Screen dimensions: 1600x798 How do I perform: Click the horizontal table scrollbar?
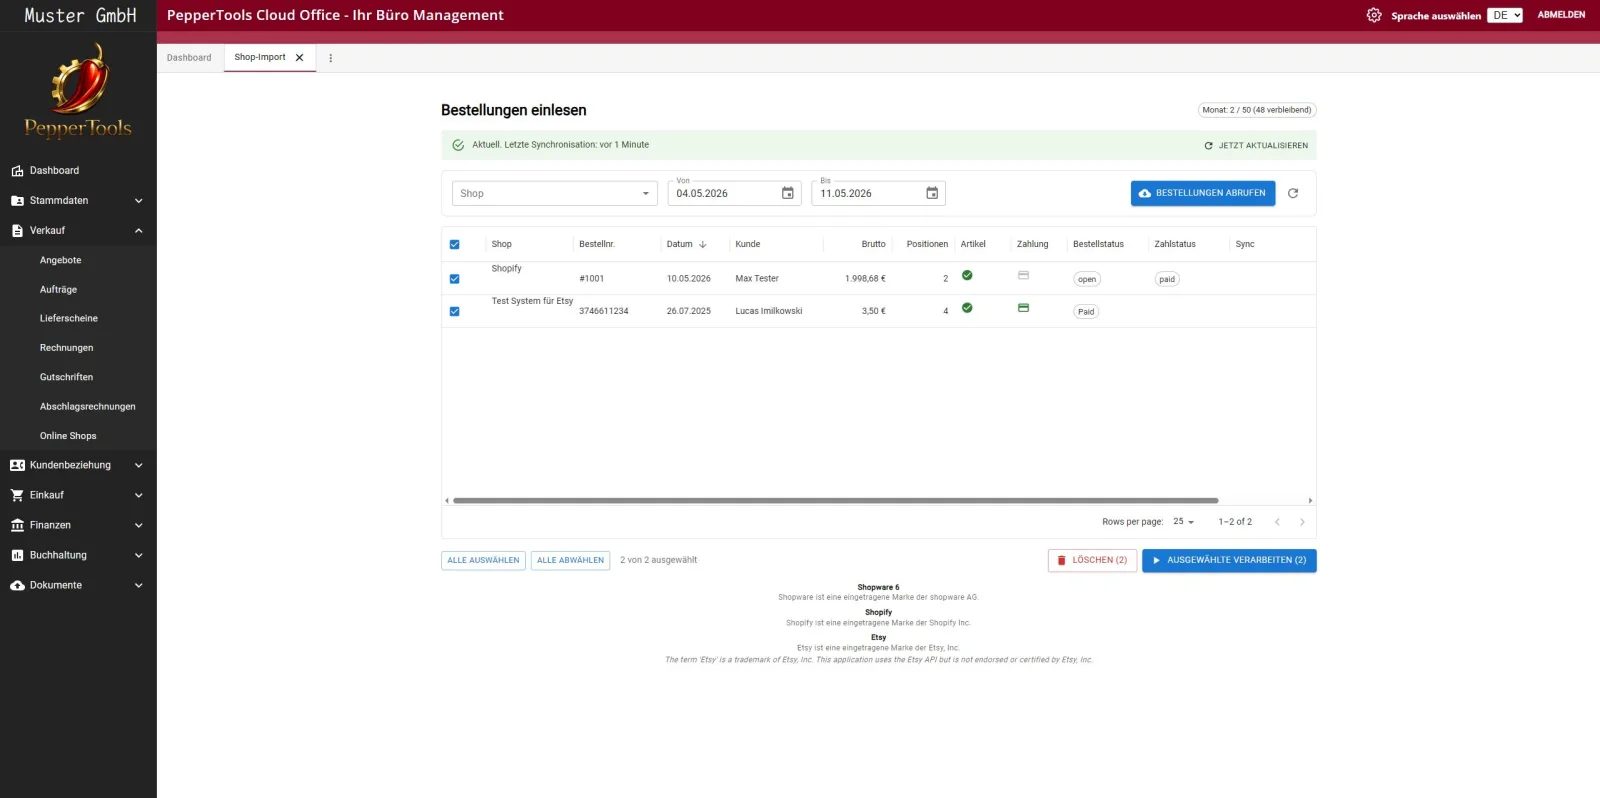[835, 500]
